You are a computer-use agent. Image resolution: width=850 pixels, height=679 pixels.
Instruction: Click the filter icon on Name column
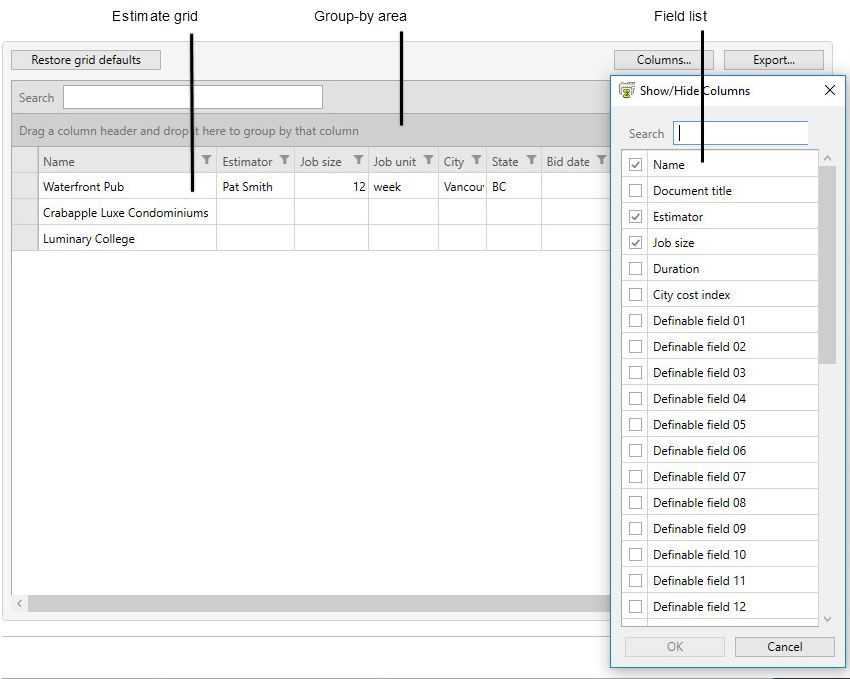pyautogui.click(x=206, y=160)
